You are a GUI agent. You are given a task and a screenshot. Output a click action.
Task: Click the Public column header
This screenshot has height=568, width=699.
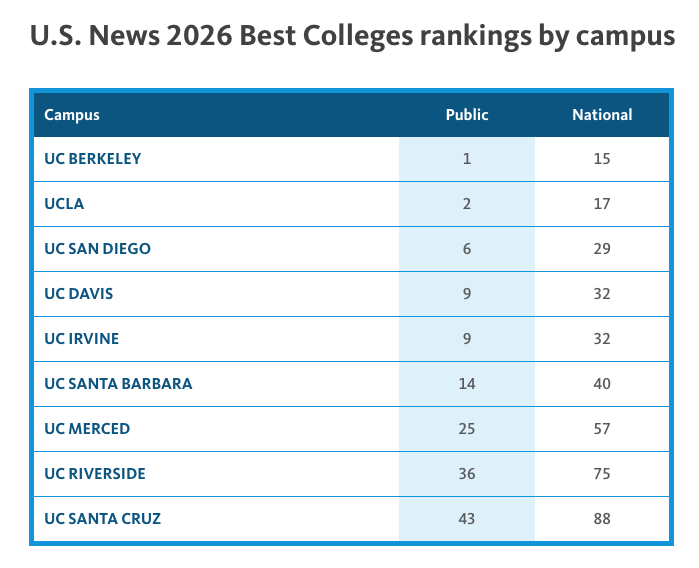pyautogui.click(x=467, y=114)
